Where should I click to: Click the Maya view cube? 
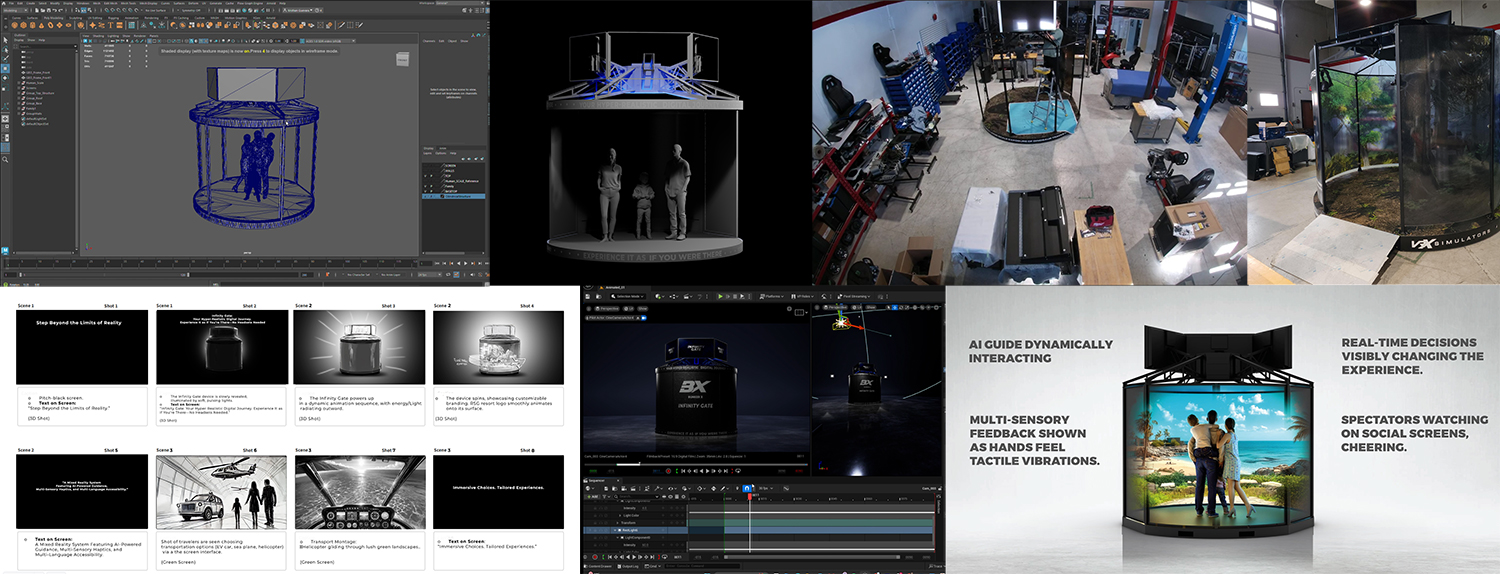point(401,58)
